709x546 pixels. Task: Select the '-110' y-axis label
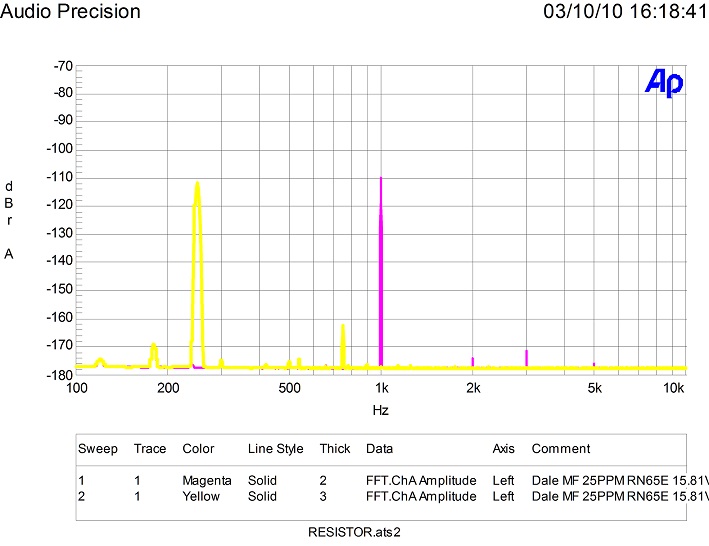60,177
